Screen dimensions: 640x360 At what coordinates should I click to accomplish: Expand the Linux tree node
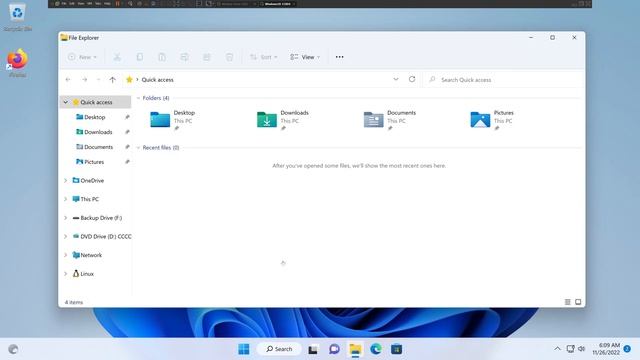[66, 274]
